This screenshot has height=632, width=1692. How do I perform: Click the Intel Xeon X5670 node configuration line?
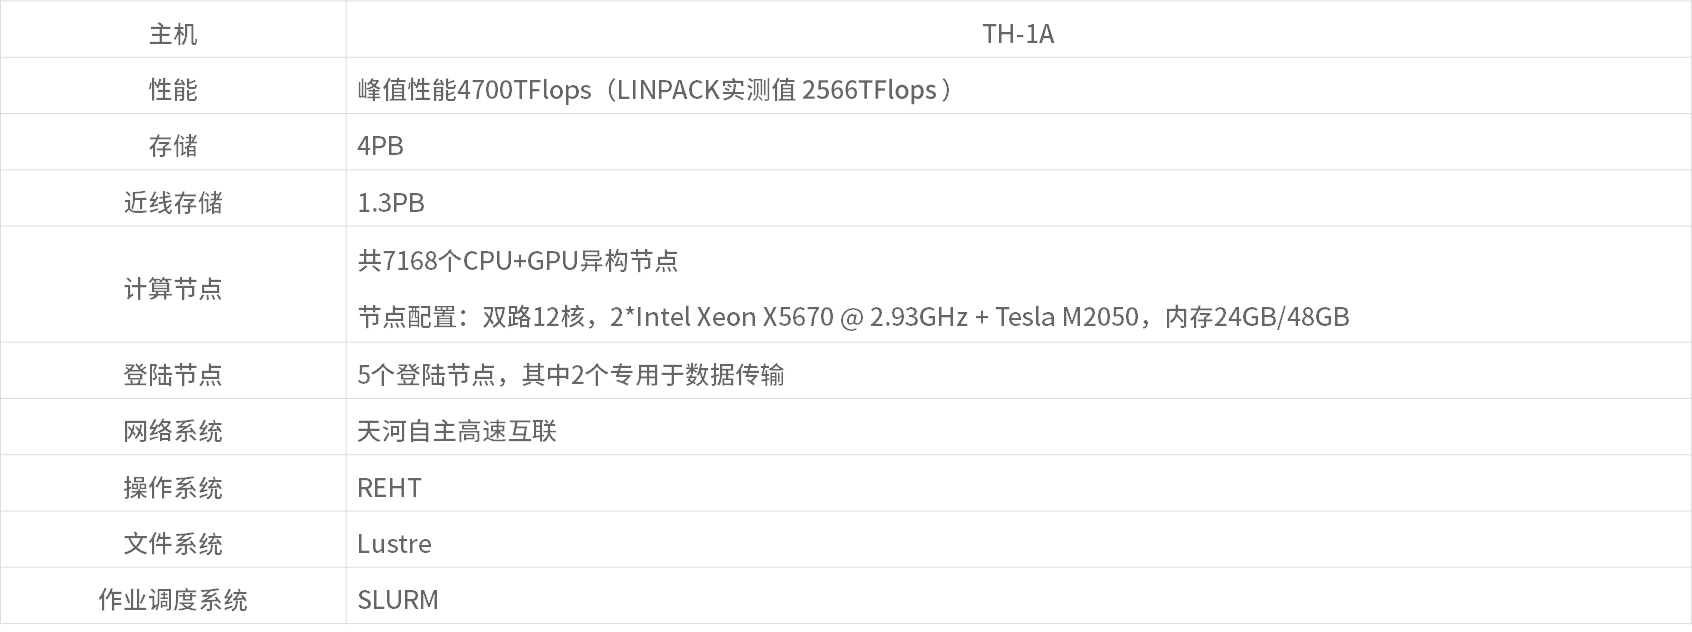853,317
